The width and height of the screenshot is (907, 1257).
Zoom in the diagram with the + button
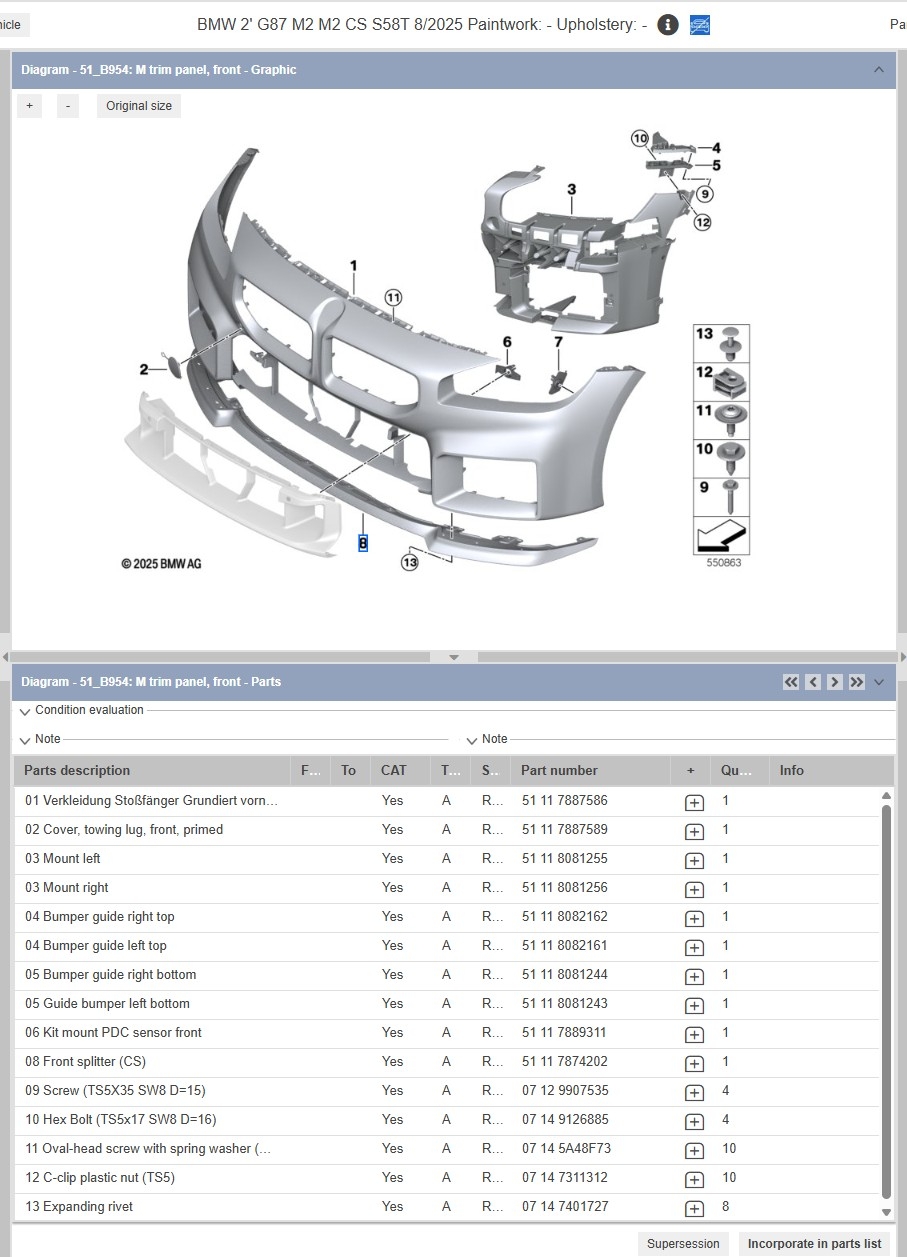pos(29,106)
